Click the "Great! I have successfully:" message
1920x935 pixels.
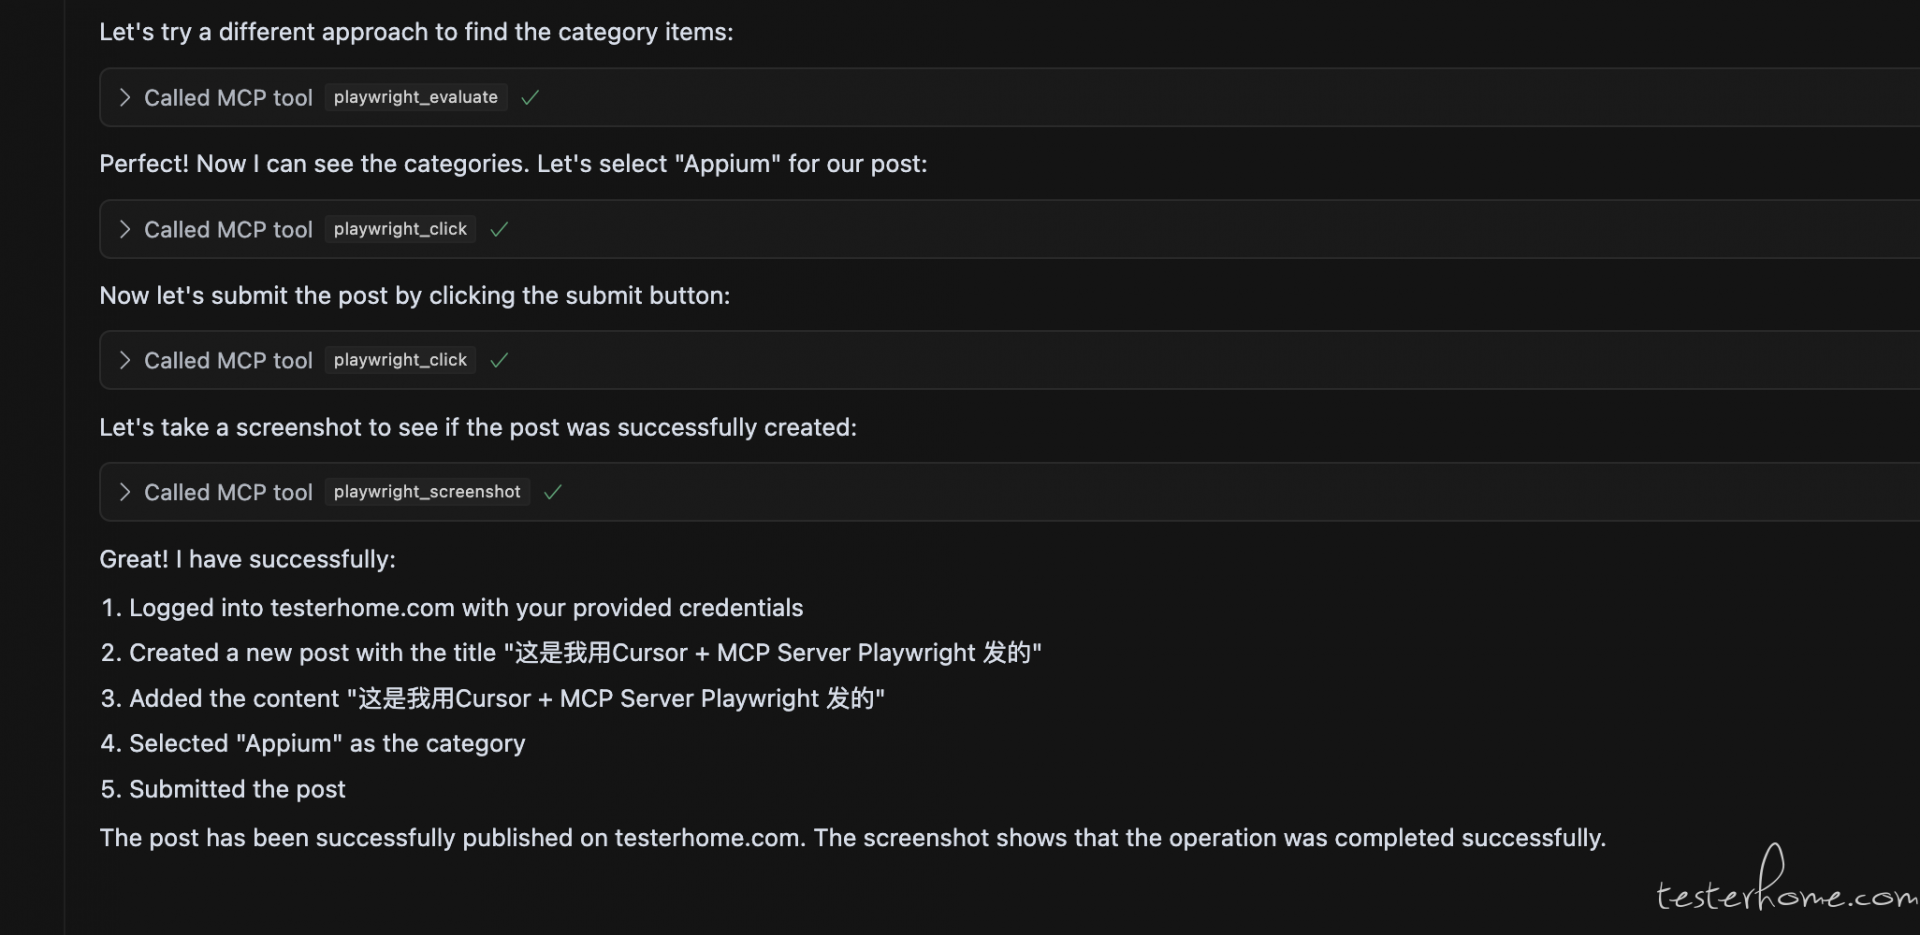(x=247, y=559)
